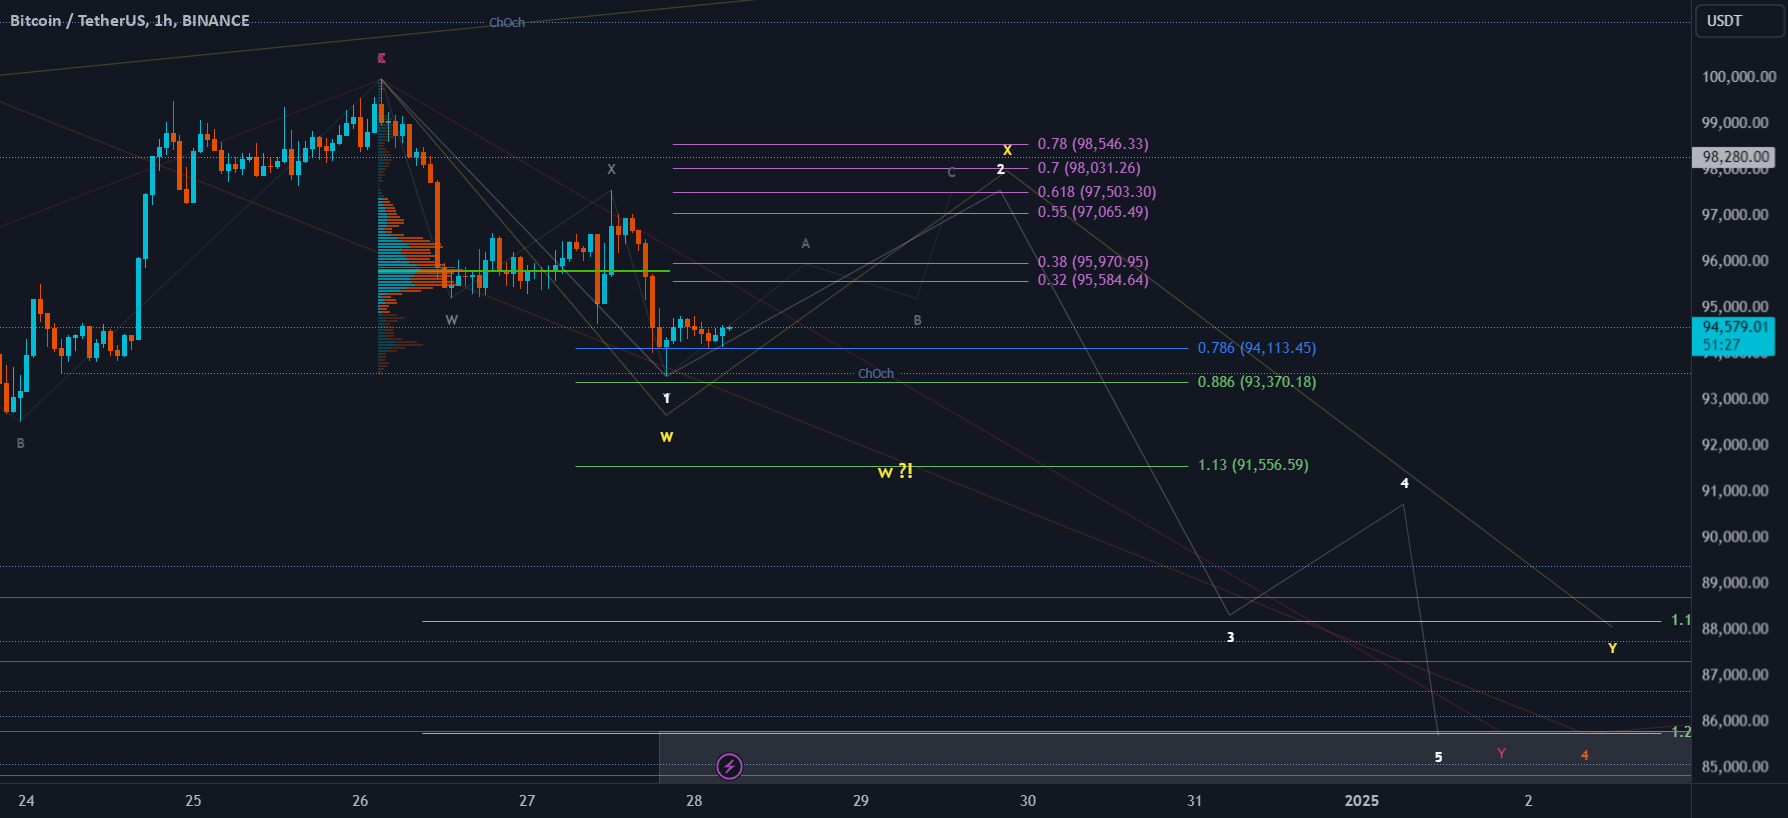Select grey wave label W near volume profile
The image size is (1788, 818).
point(451,320)
